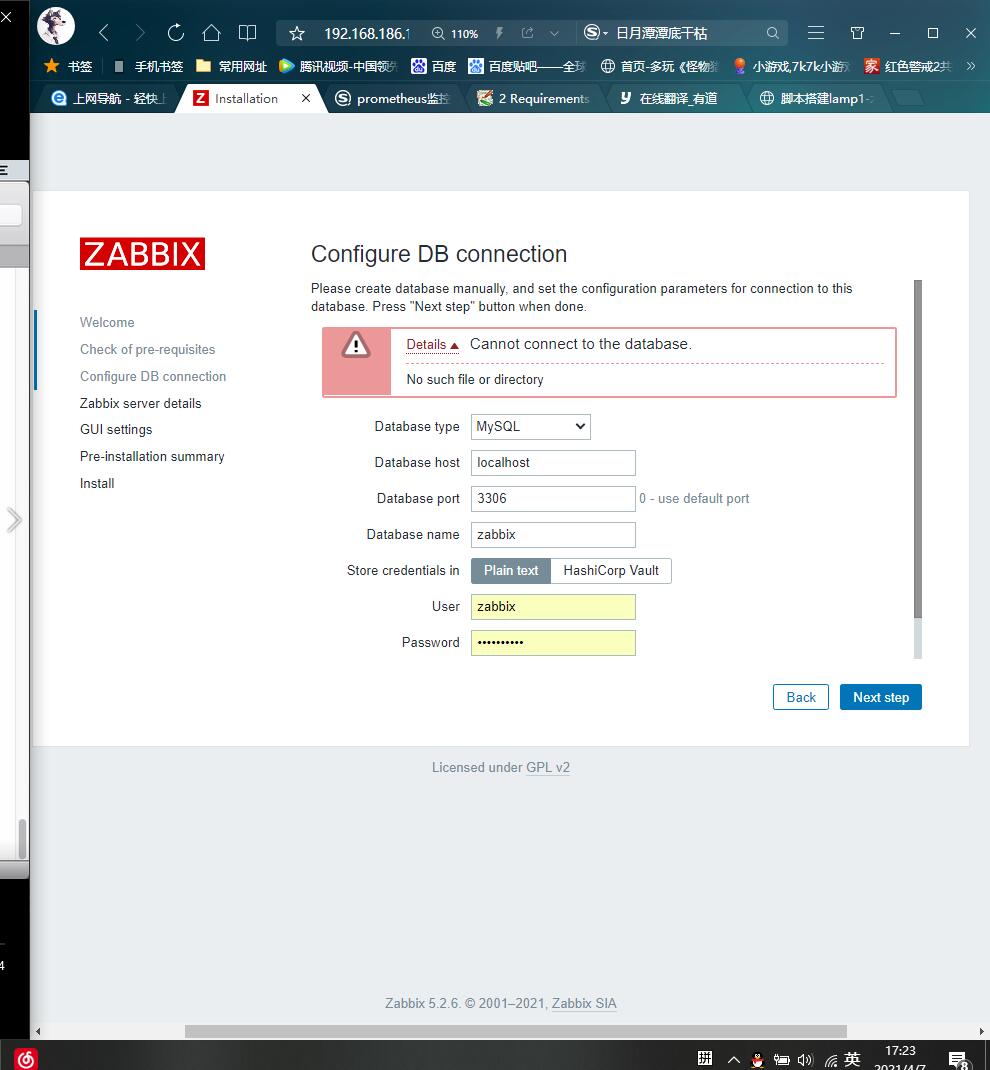This screenshot has width=990, height=1070.
Task: Show more bookmarks chevron
Action: coord(971,66)
